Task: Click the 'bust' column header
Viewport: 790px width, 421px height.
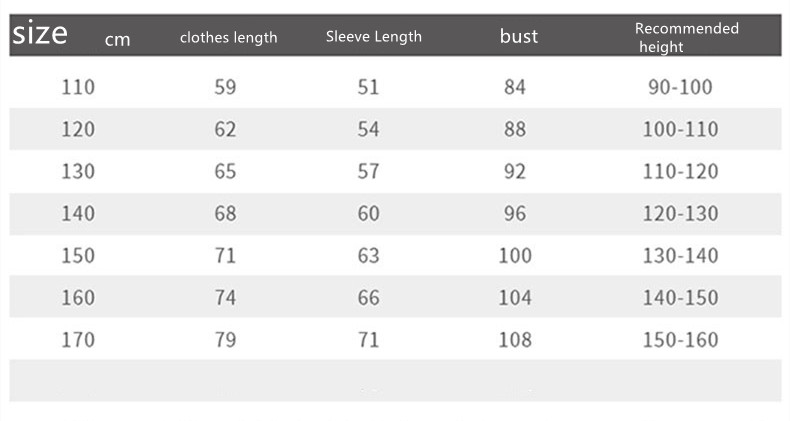Action: [x=518, y=37]
